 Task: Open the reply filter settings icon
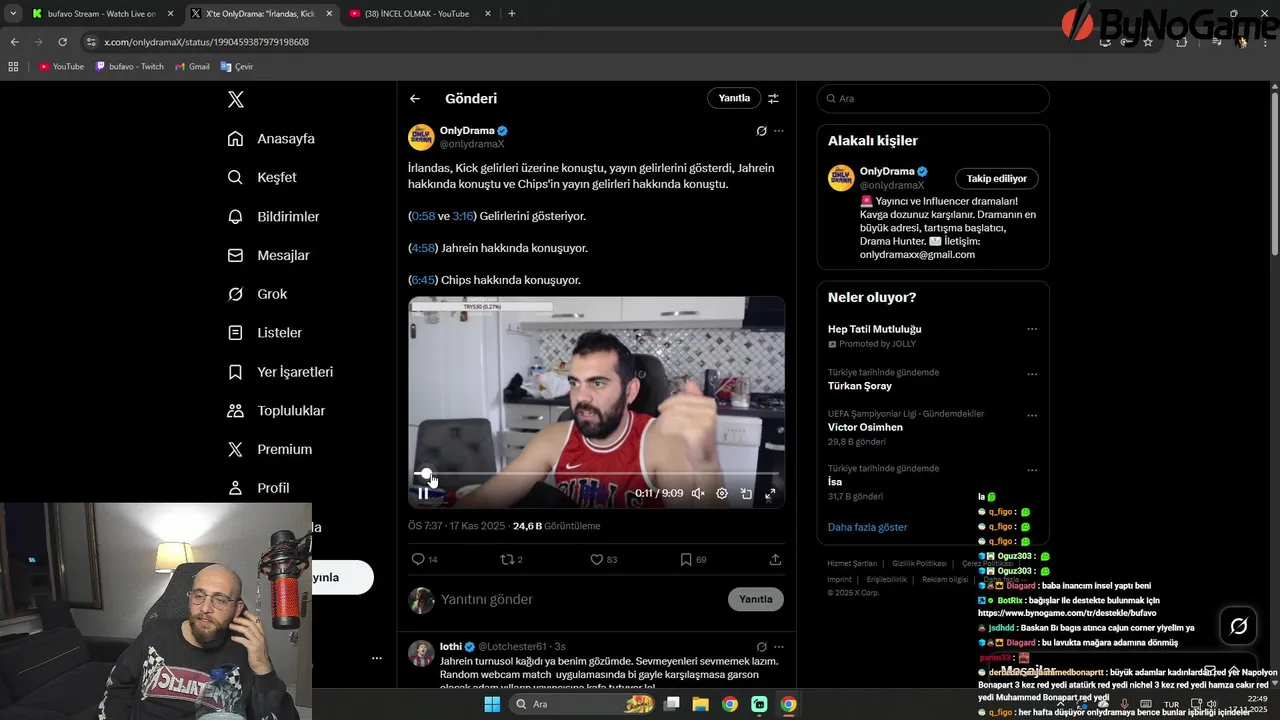773,98
